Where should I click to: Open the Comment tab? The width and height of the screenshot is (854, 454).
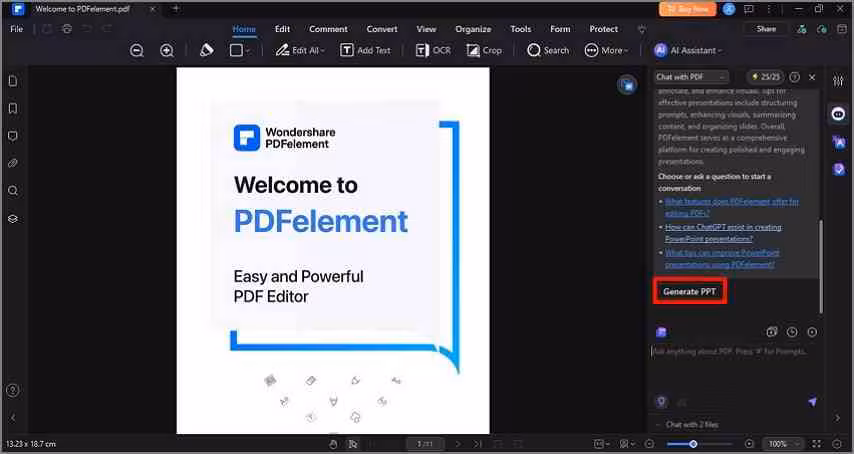click(328, 29)
